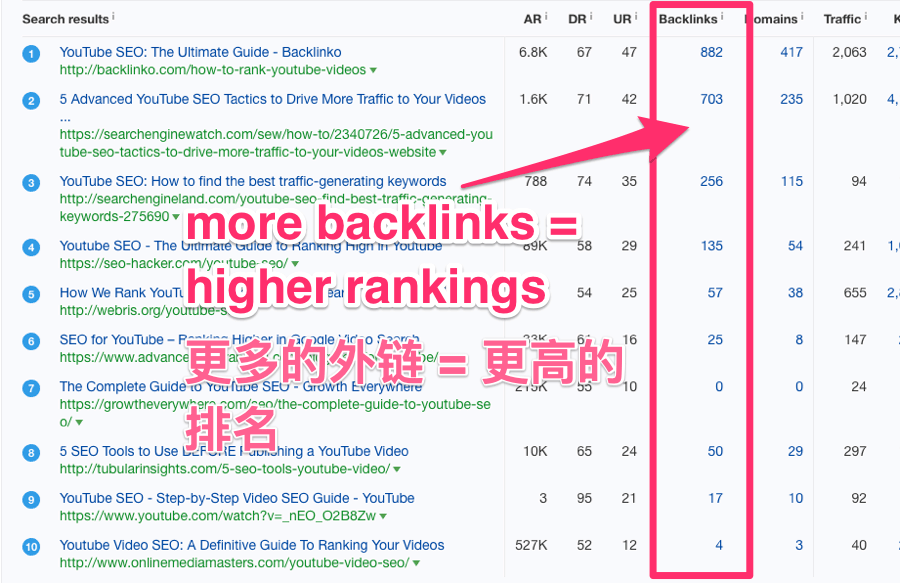Sort by the Backlinks column header

click(x=688, y=19)
